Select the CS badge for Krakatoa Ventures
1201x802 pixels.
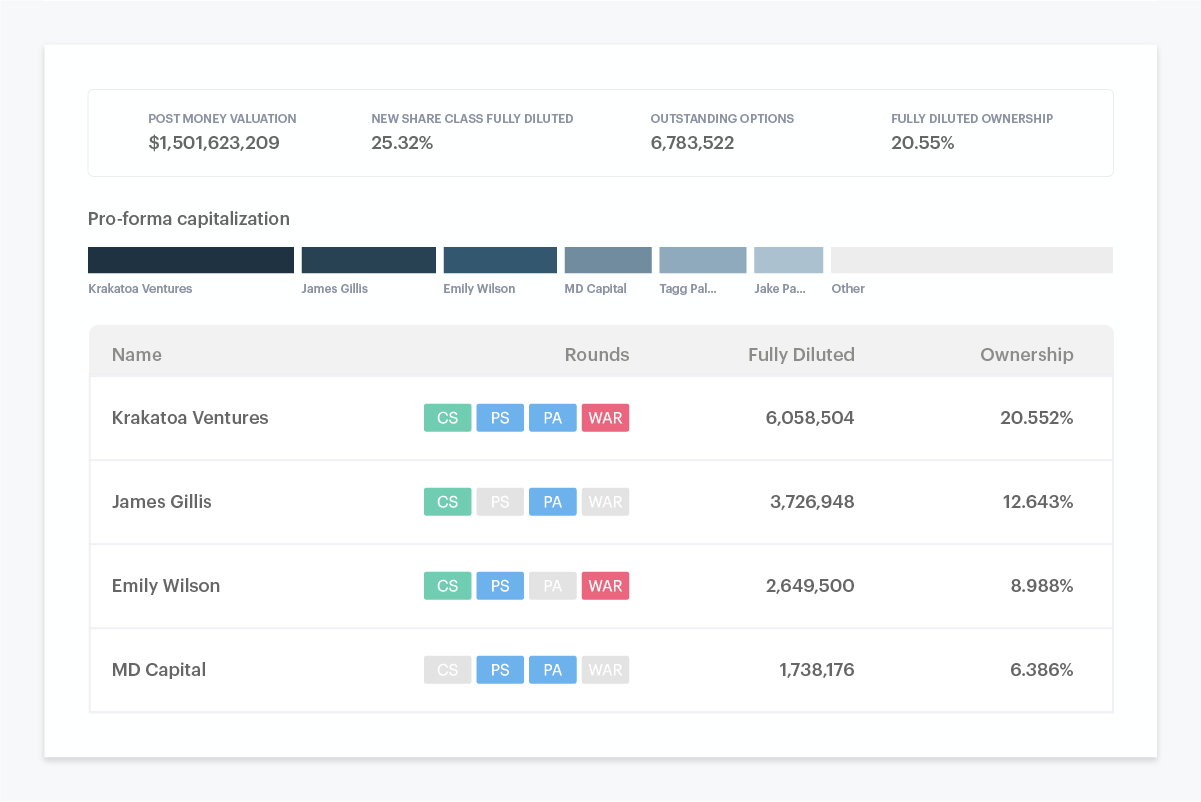click(447, 418)
